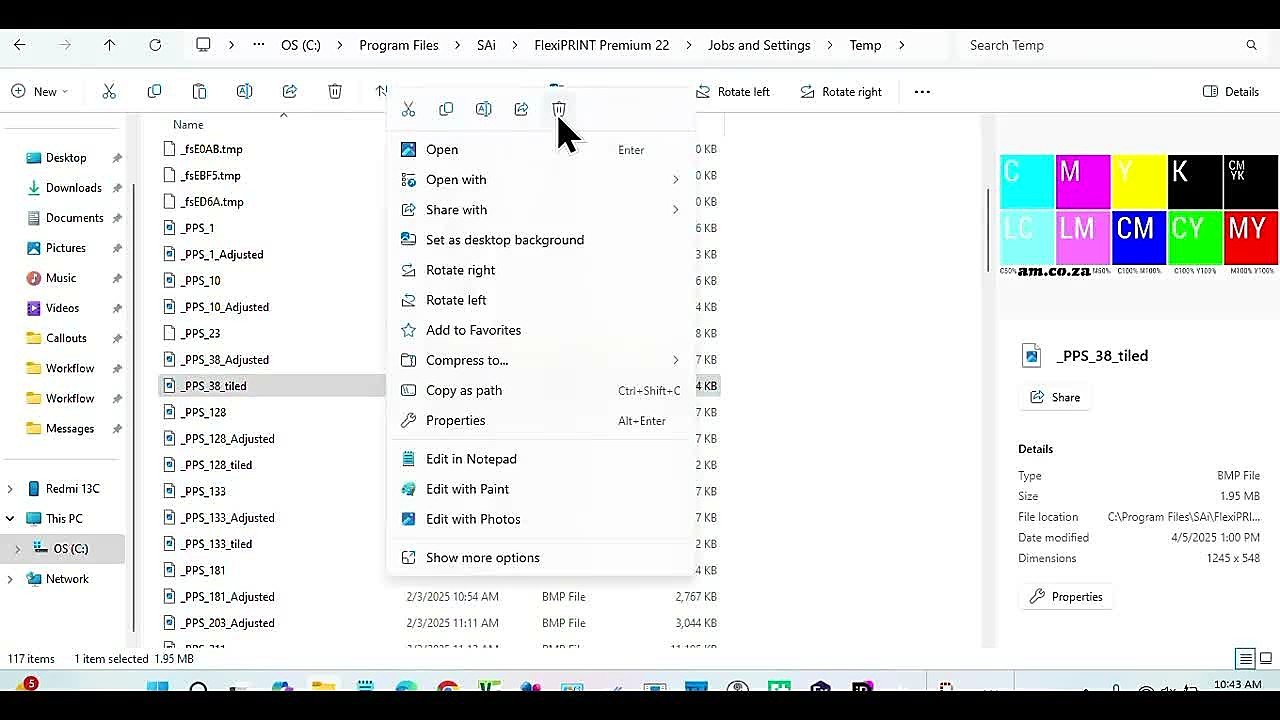Click the Paste clipboard icon in the Explorer toolbar
The width and height of the screenshot is (1280, 720).
(199, 91)
